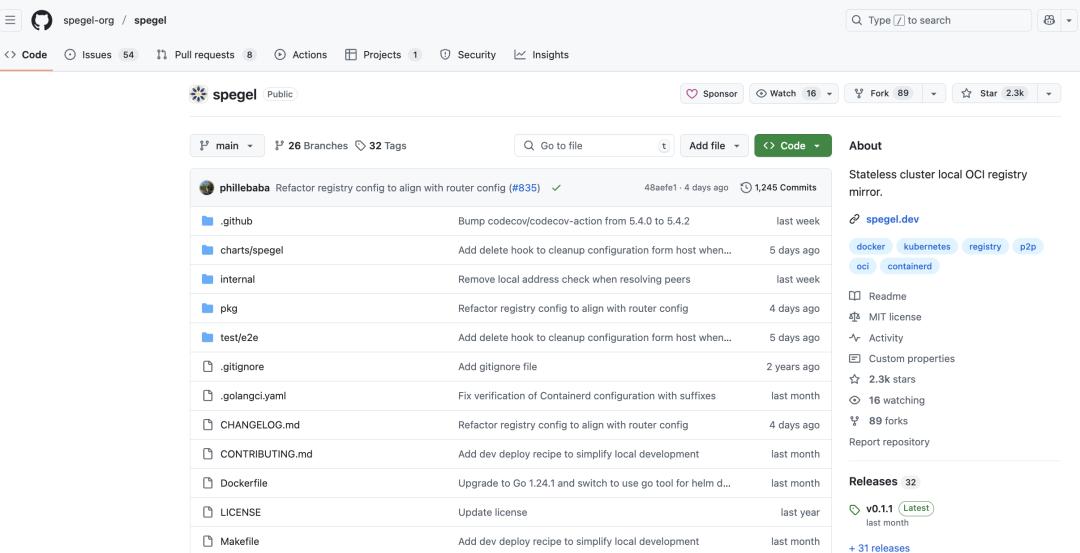Click the green check status icon
This screenshot has height=553, width=1080.
pos(557,187)
